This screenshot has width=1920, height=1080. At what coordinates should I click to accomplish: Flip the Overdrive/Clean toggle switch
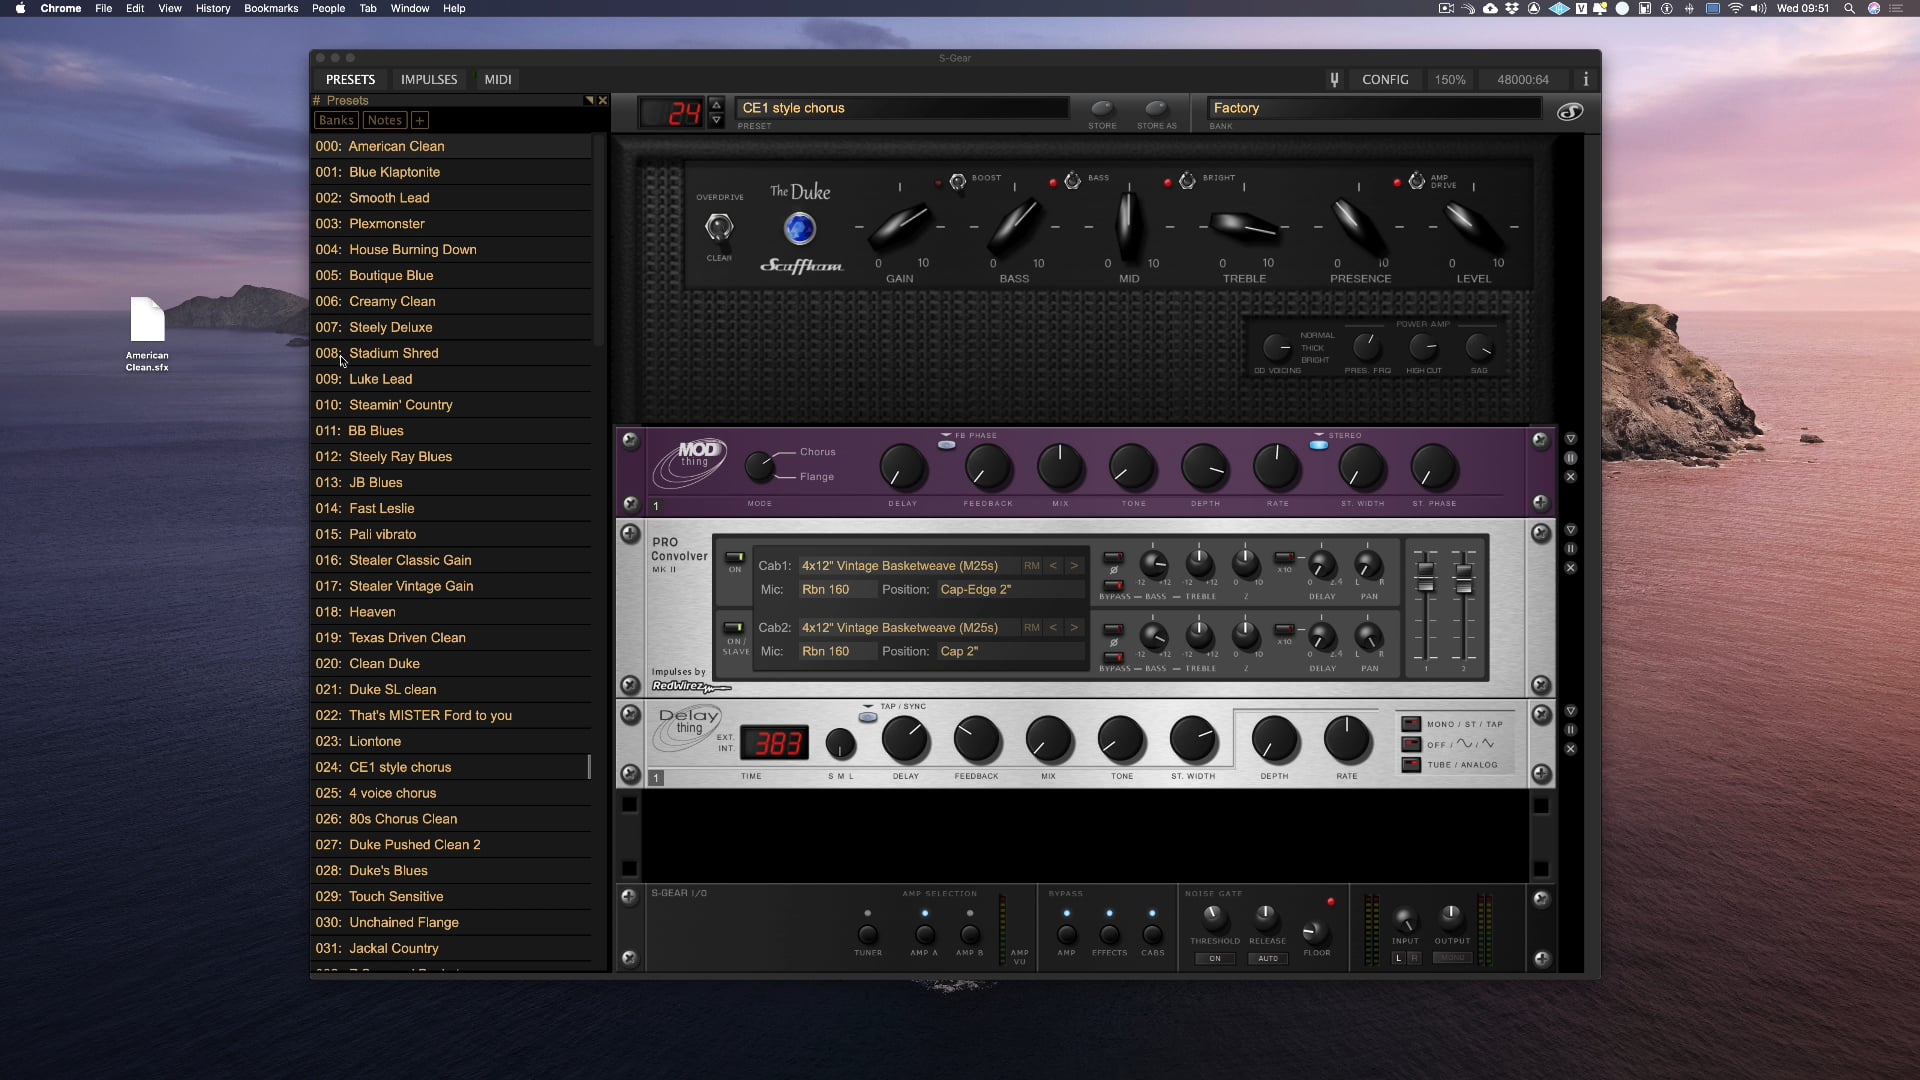(x=719, y=228)
